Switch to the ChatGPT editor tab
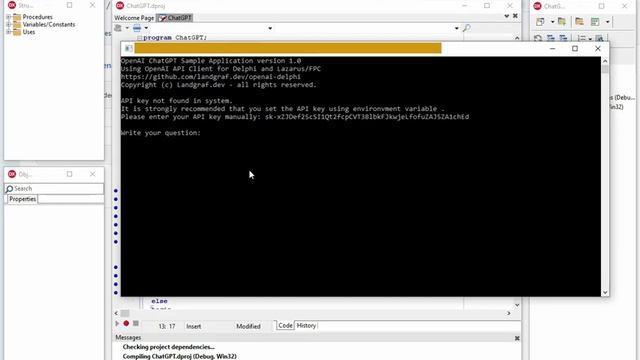Image resolution: width=640 pixels, height=360 pixels. (176, 18)
